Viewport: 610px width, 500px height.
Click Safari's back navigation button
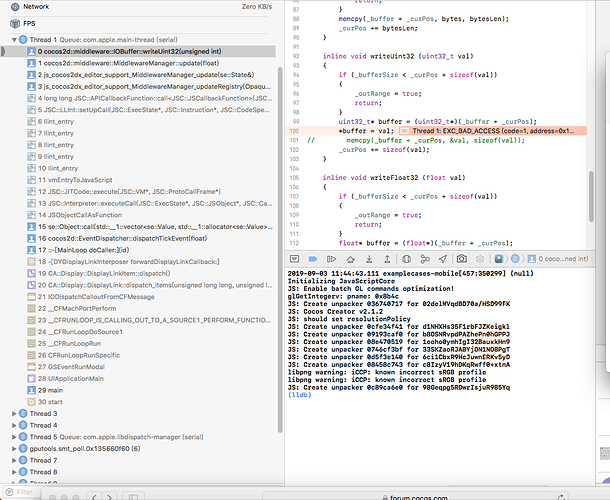[95, 496]
